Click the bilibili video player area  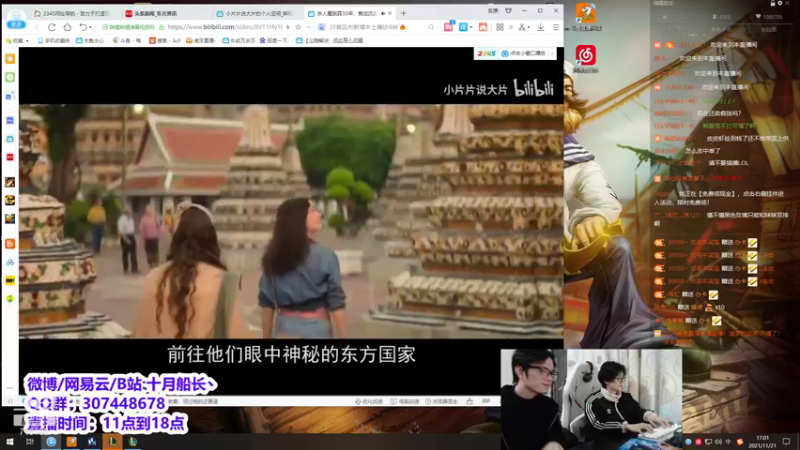coord(291,221)
